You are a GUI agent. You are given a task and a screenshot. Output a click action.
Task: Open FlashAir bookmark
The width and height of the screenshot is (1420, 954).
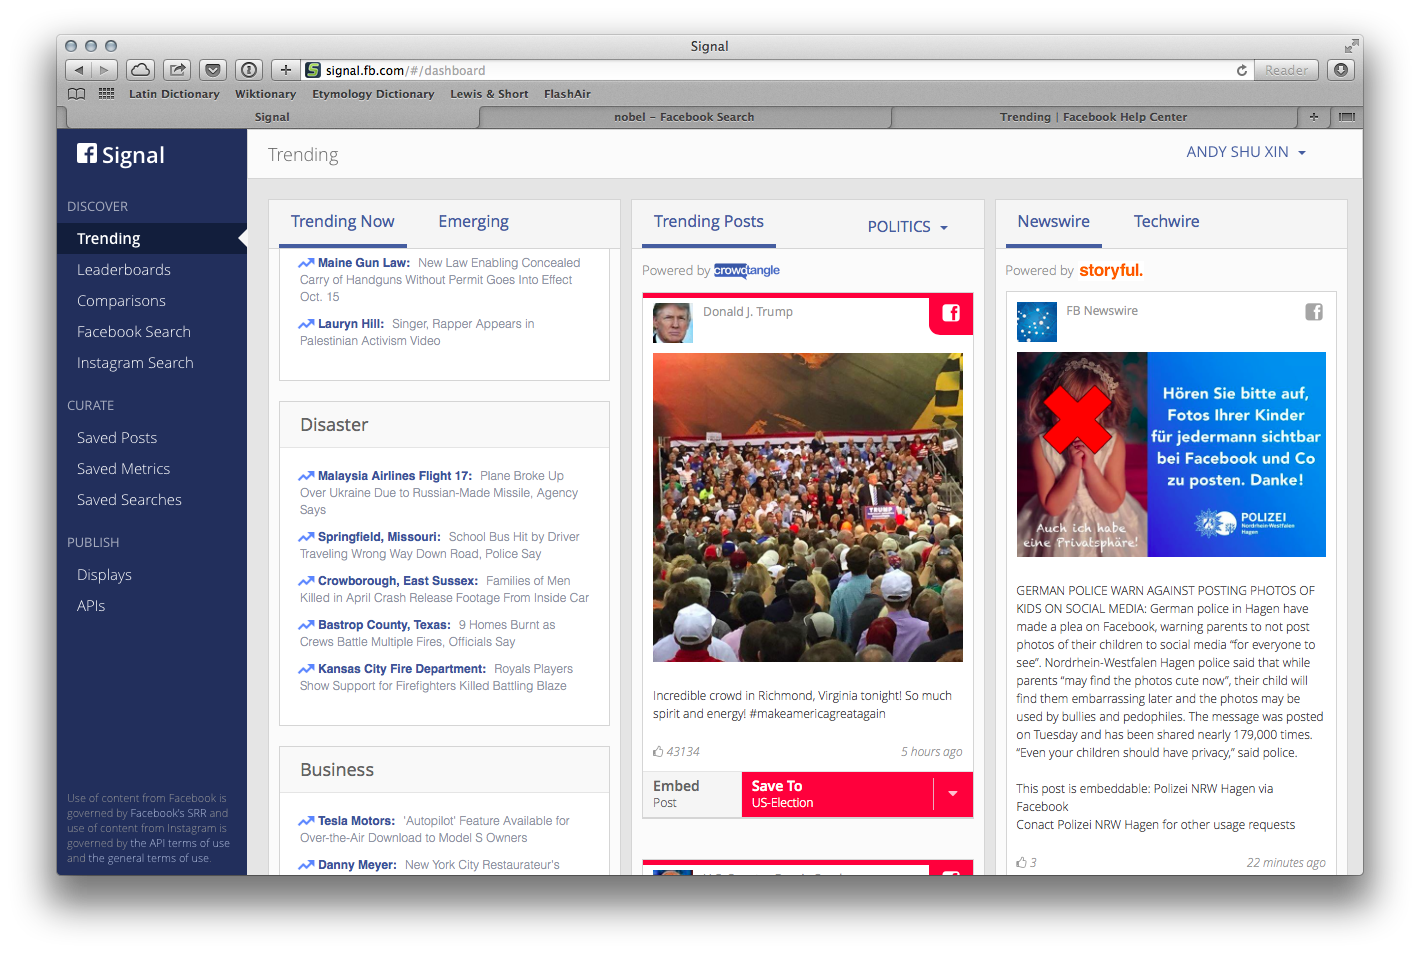coord(567,94)
